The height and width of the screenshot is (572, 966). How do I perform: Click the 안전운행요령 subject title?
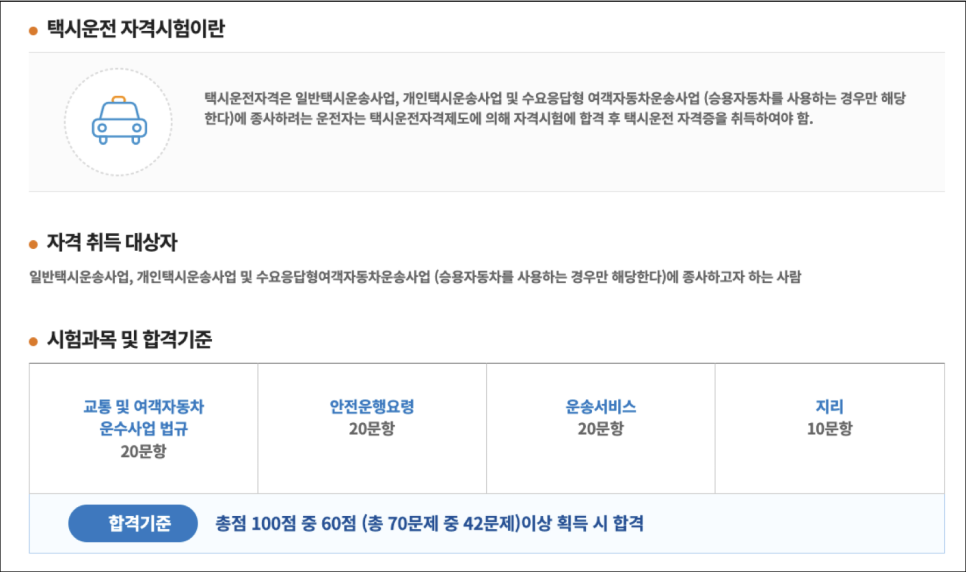[371, 406]
